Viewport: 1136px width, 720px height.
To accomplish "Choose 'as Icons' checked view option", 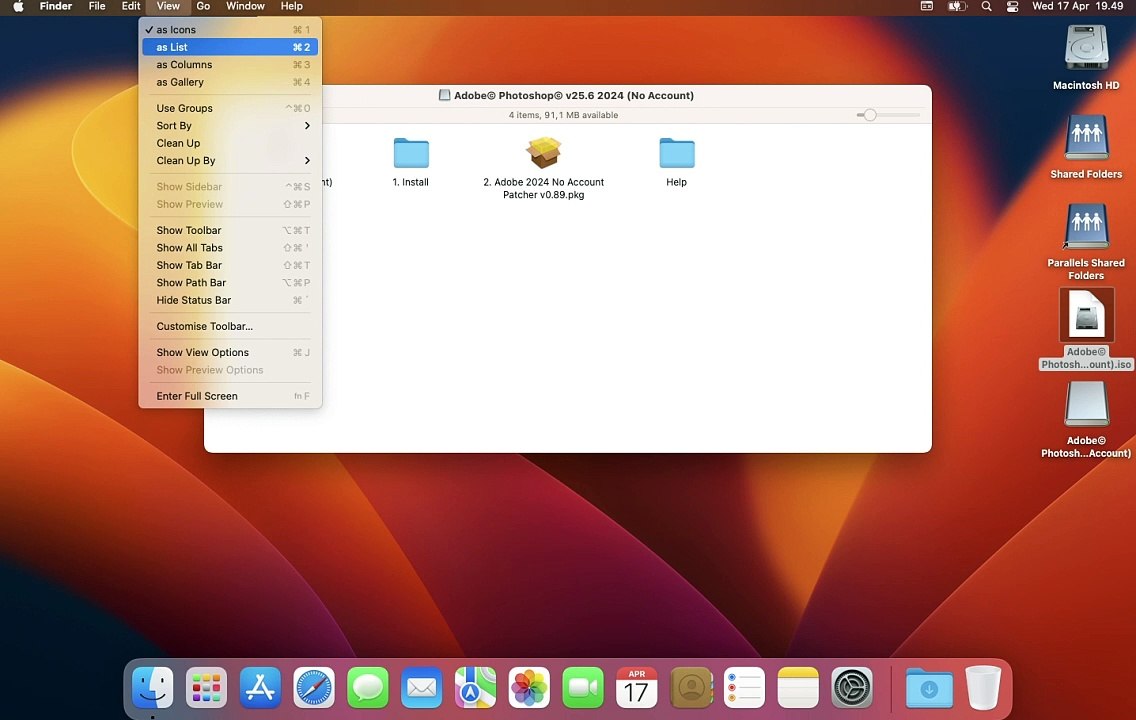I will pyautogui.click(x=230, y=30).
